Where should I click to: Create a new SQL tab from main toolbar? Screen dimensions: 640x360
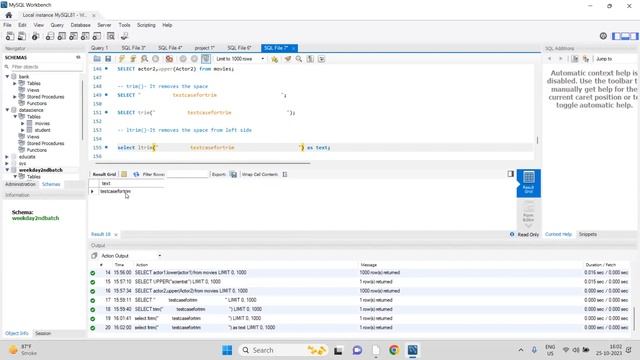[x=10, y=36]
